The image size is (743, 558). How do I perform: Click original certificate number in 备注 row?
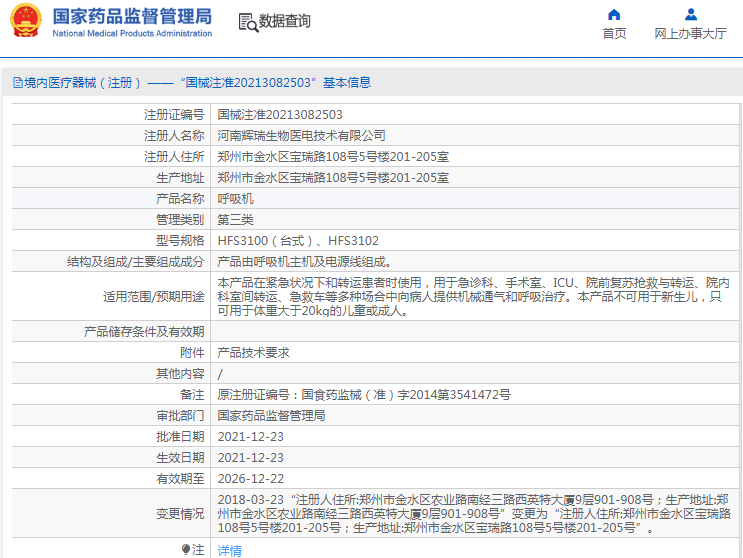[364, 395]
